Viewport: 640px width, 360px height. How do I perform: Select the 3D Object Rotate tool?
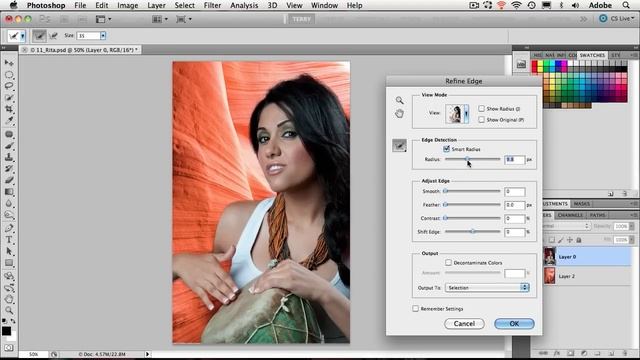tap(9, 276)
